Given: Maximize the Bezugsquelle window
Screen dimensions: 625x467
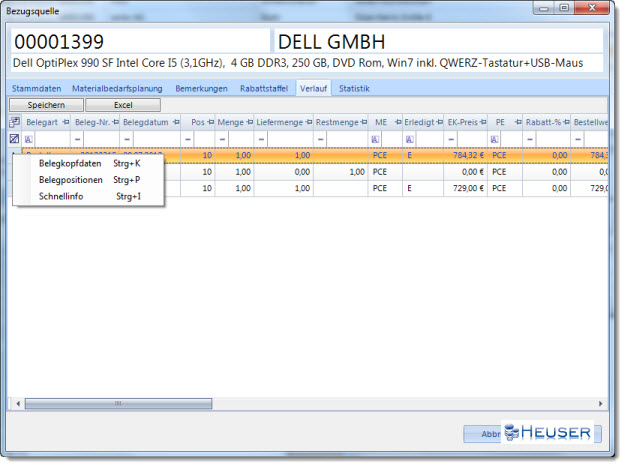Looking at the screenshot, I should [x=564, y=8].
